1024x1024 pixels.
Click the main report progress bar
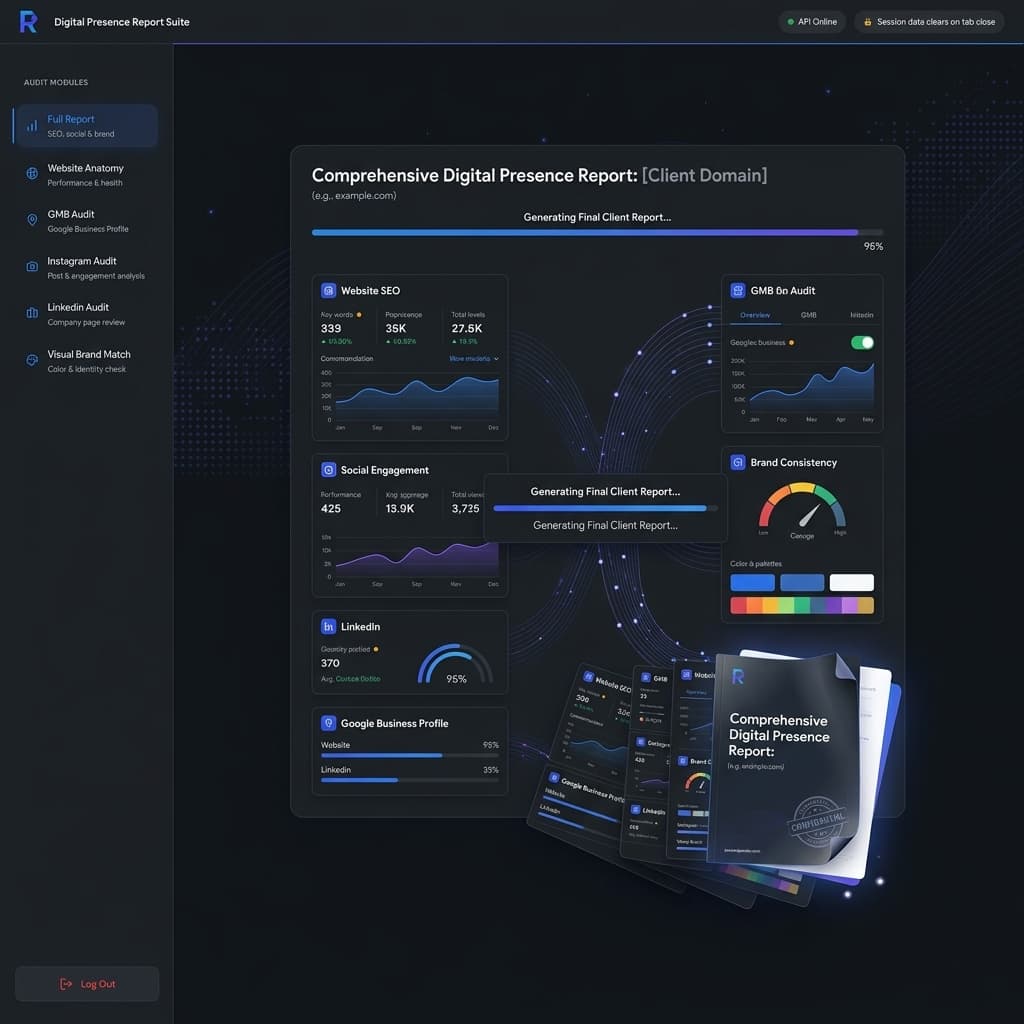pyautogui.click(x=598, y=232)
